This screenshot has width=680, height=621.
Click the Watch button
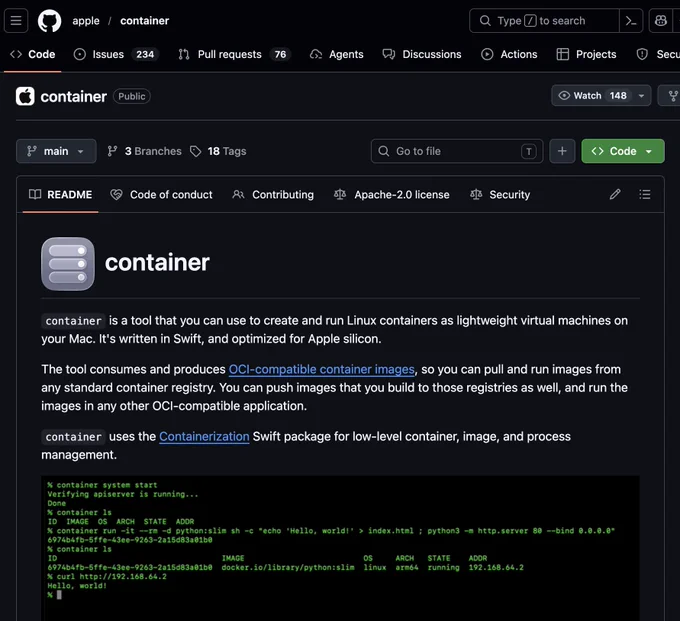click(x=592, y=95)
